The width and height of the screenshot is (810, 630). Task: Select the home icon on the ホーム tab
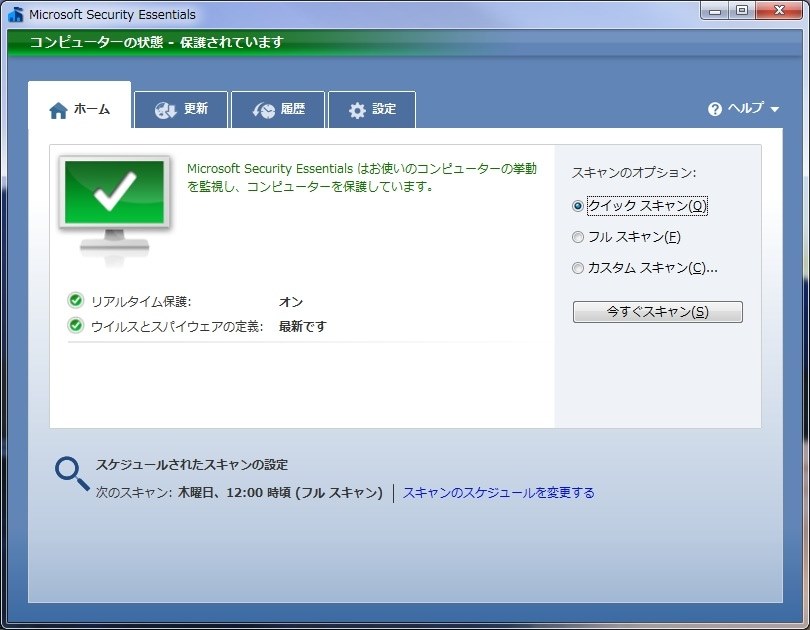58,110
